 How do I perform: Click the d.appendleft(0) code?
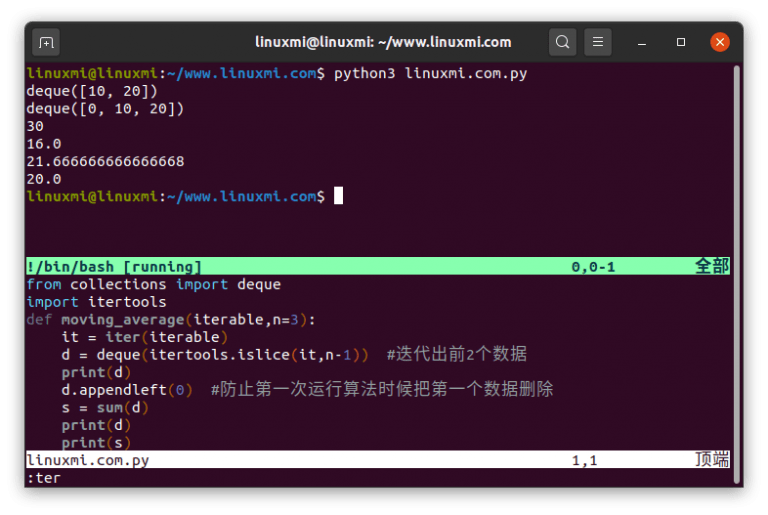coord(127,390)
